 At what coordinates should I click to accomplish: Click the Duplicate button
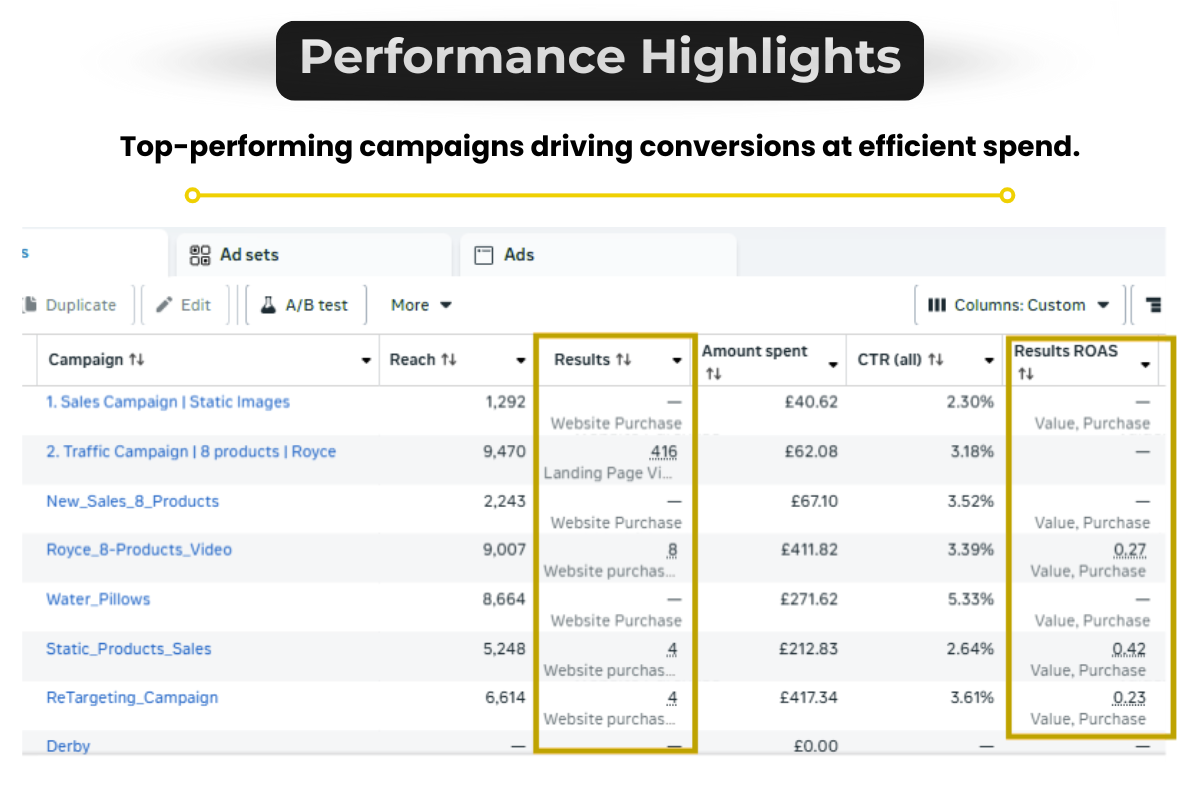[70, 305]
